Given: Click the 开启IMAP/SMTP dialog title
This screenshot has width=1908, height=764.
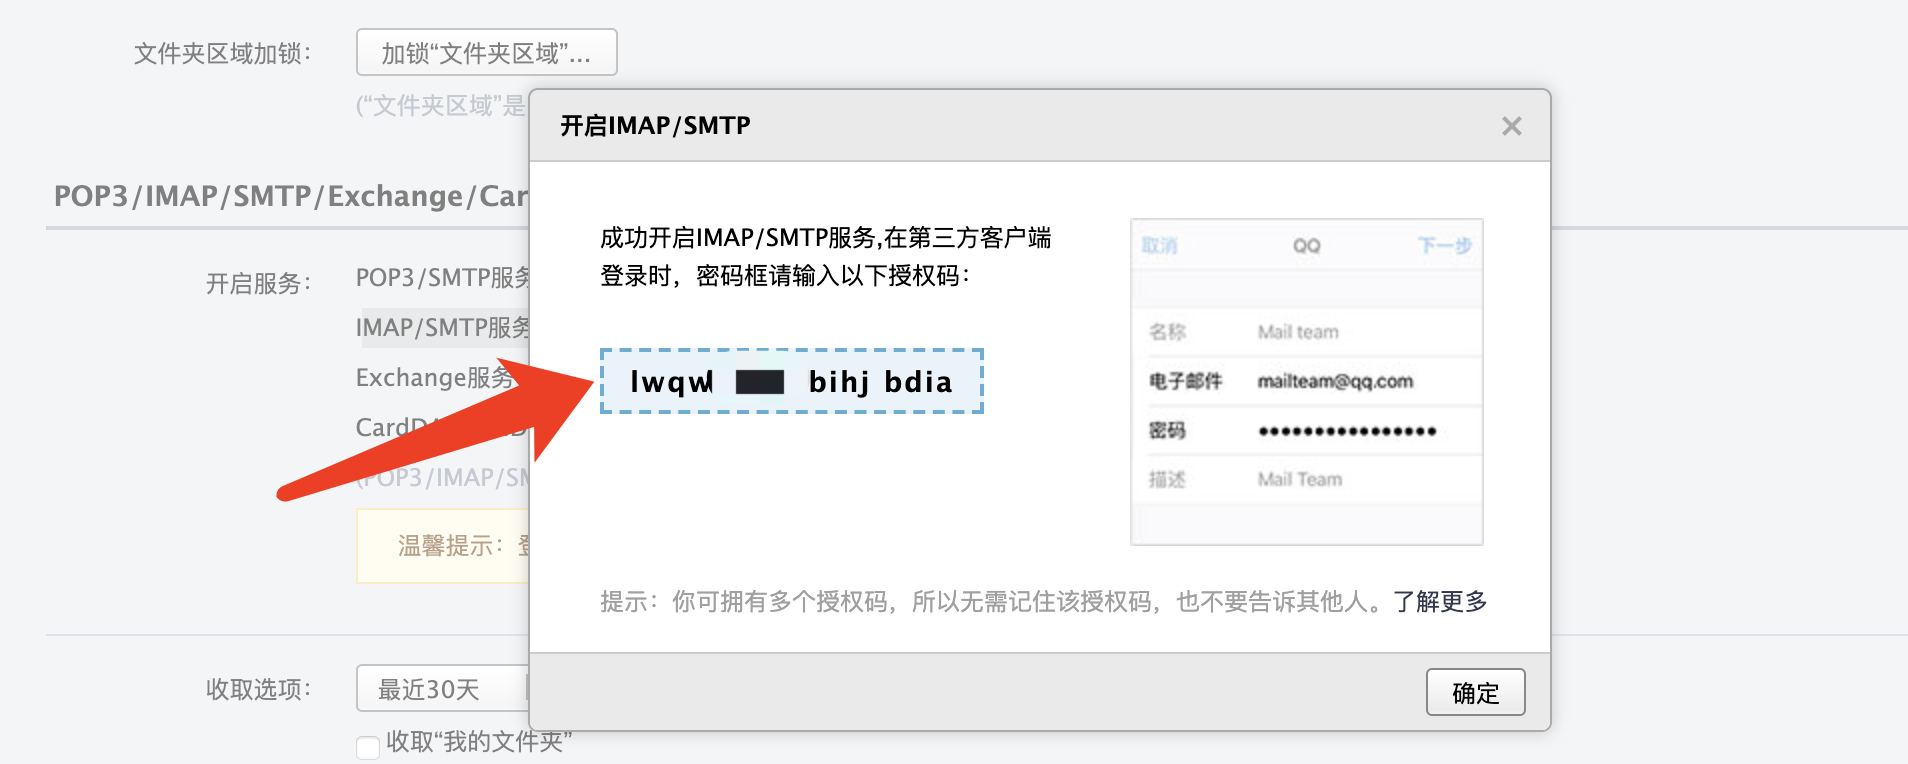Looking at the screenshot, I should point(655,126).
